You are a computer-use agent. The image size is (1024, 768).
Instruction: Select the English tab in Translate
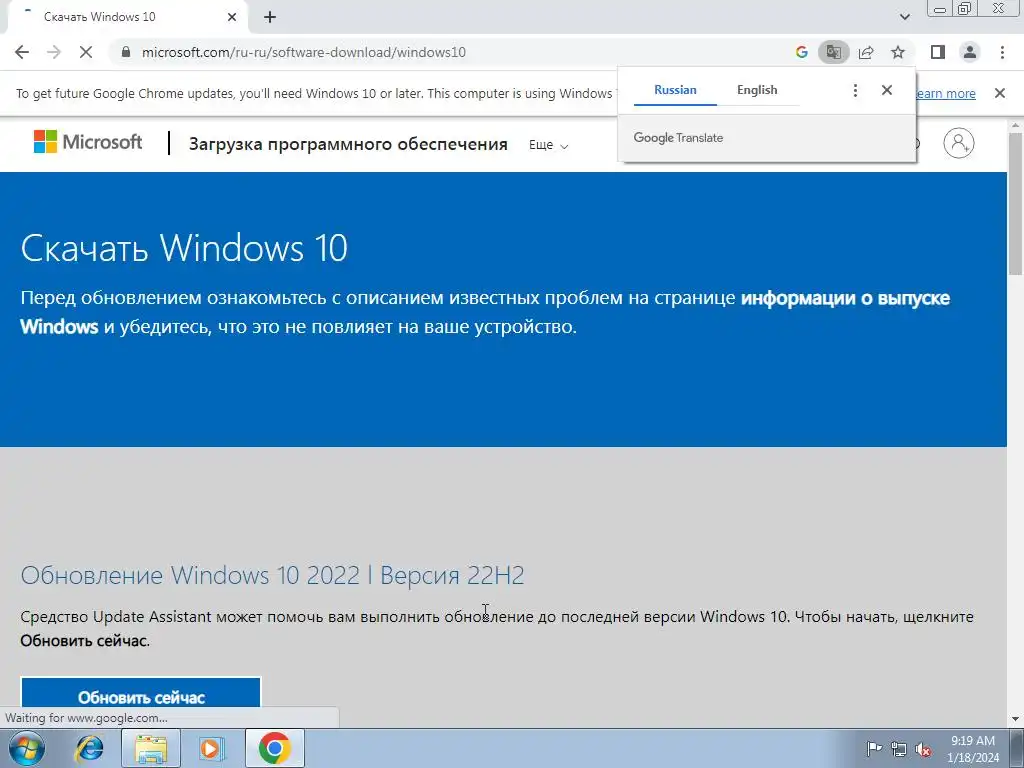757,90
